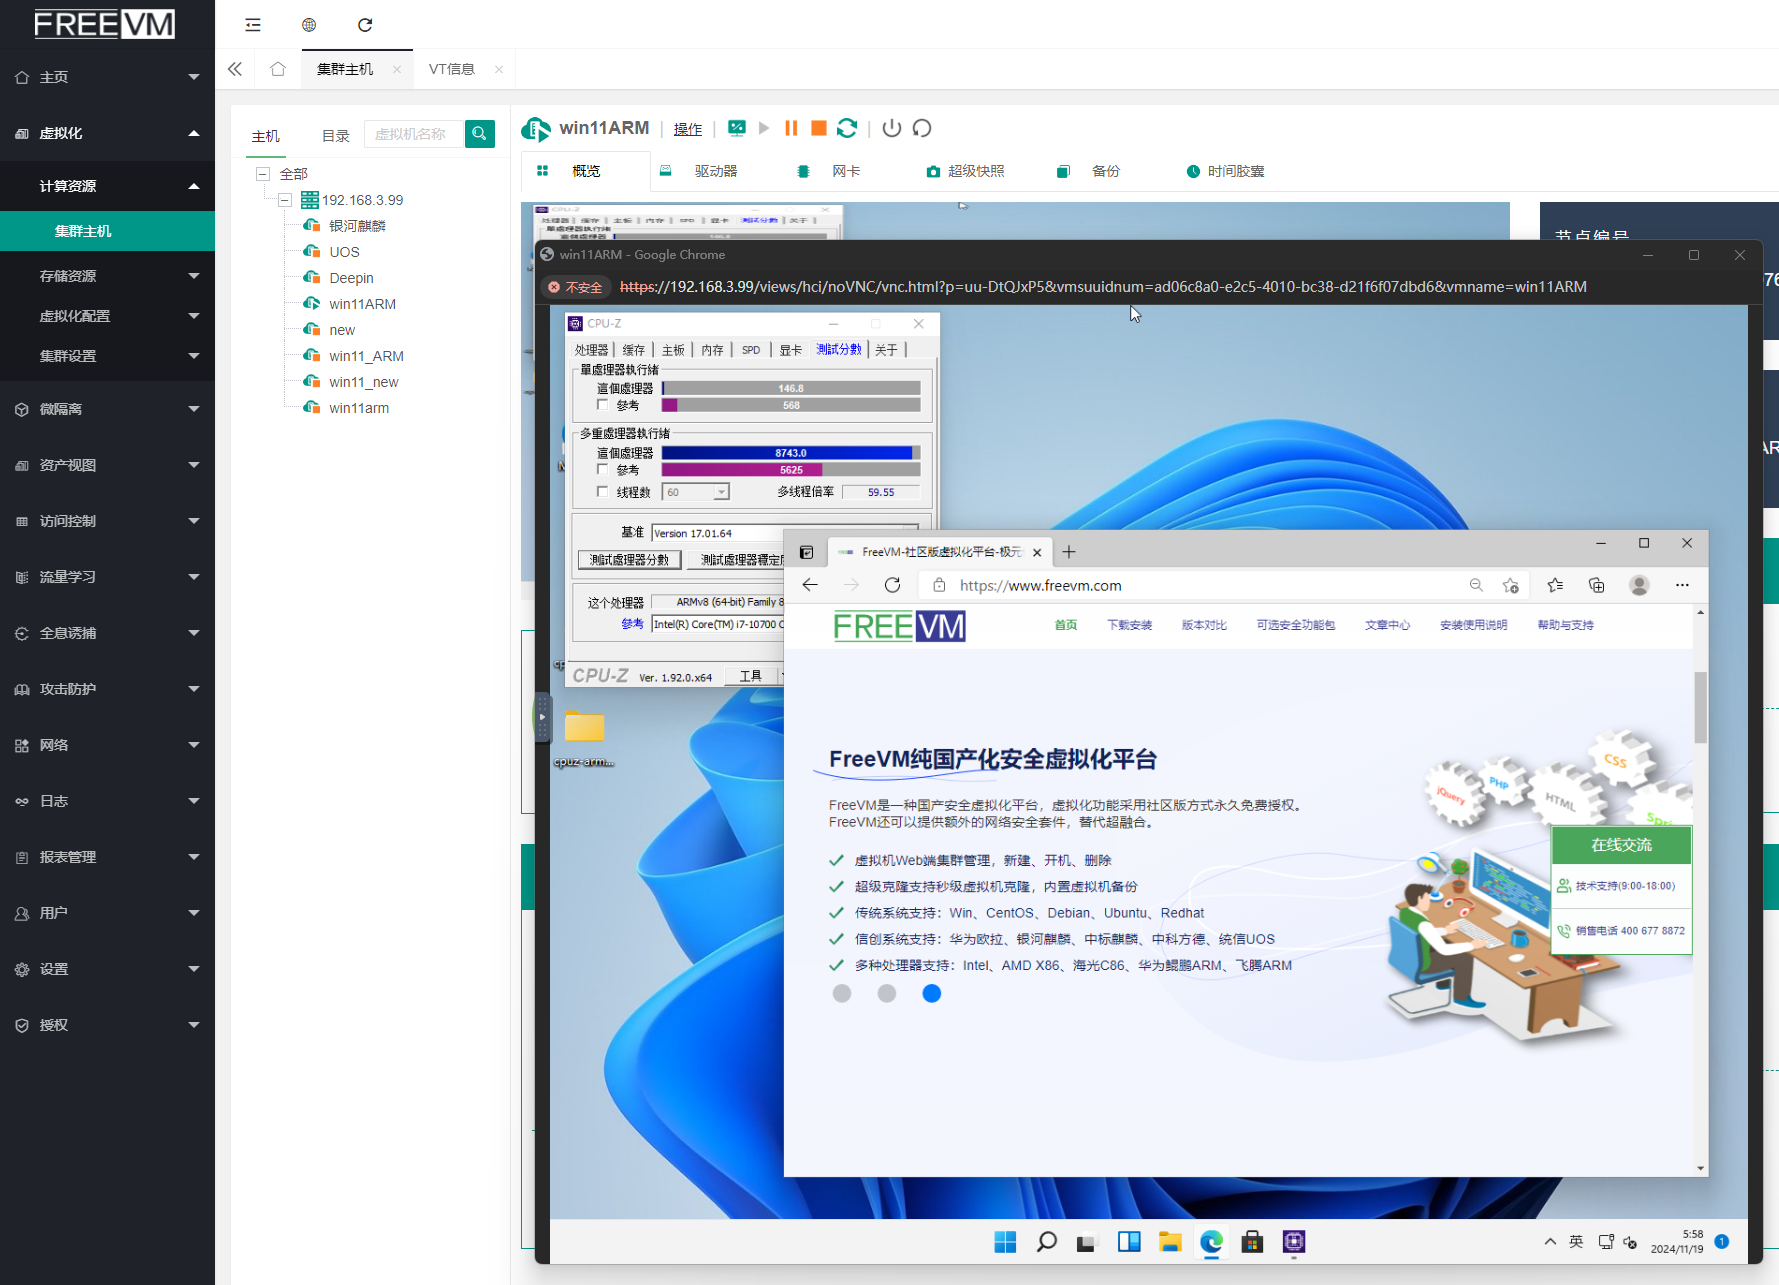The image size is (1779, 1285).
Task: Click the orange stop VM icon
Action: (818, 128)
